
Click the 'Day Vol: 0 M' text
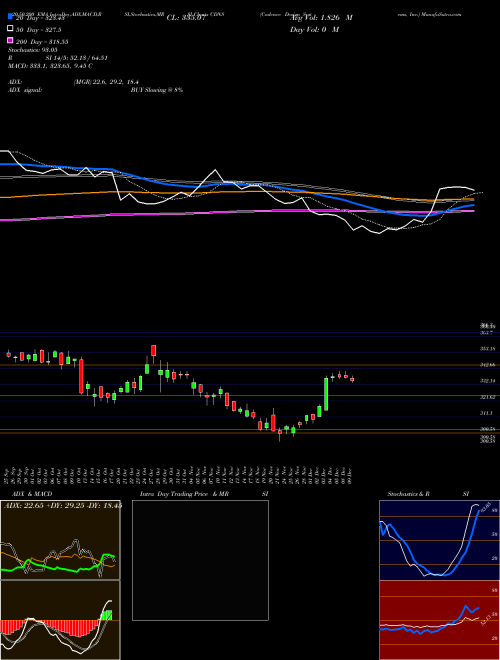click(314, 29)
